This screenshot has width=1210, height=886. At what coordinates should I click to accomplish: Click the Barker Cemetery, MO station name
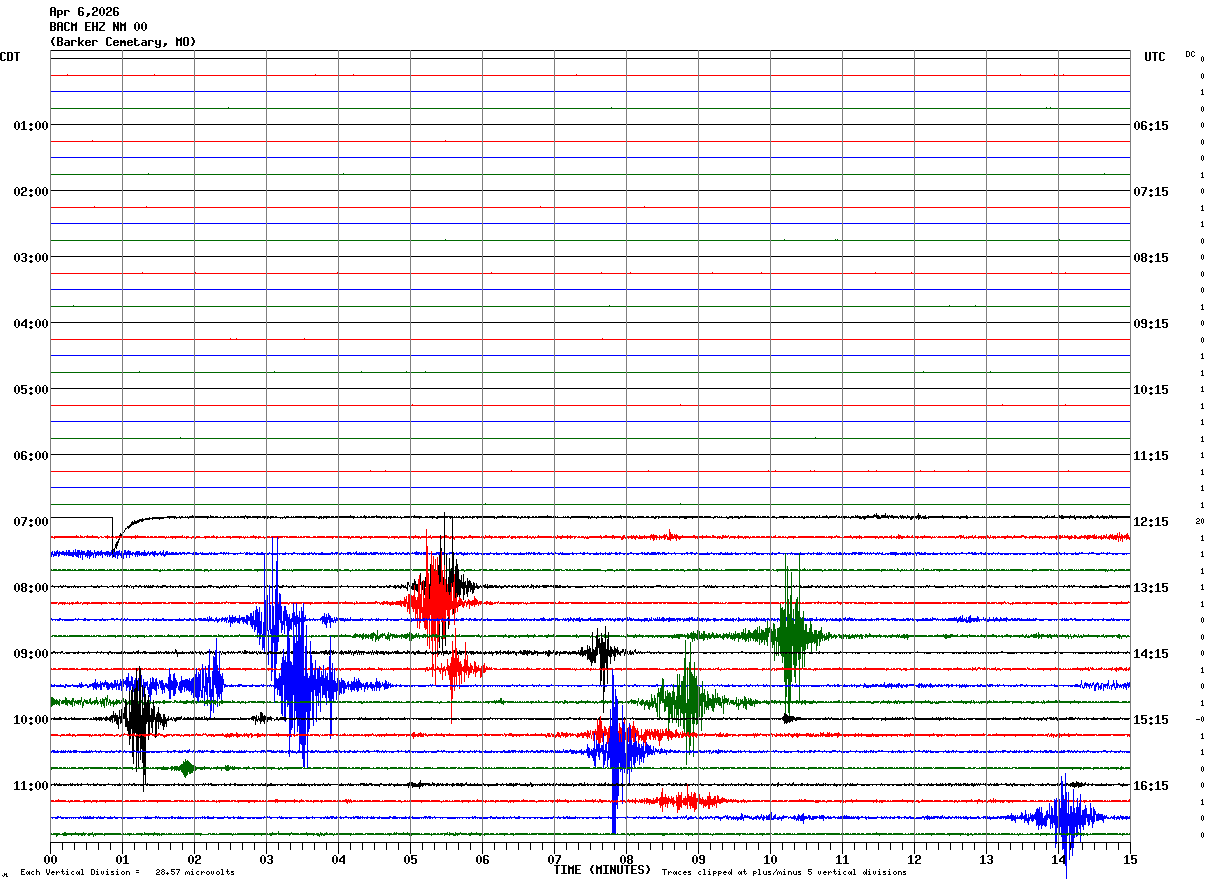pyautogui.click(x=123, y=42)
